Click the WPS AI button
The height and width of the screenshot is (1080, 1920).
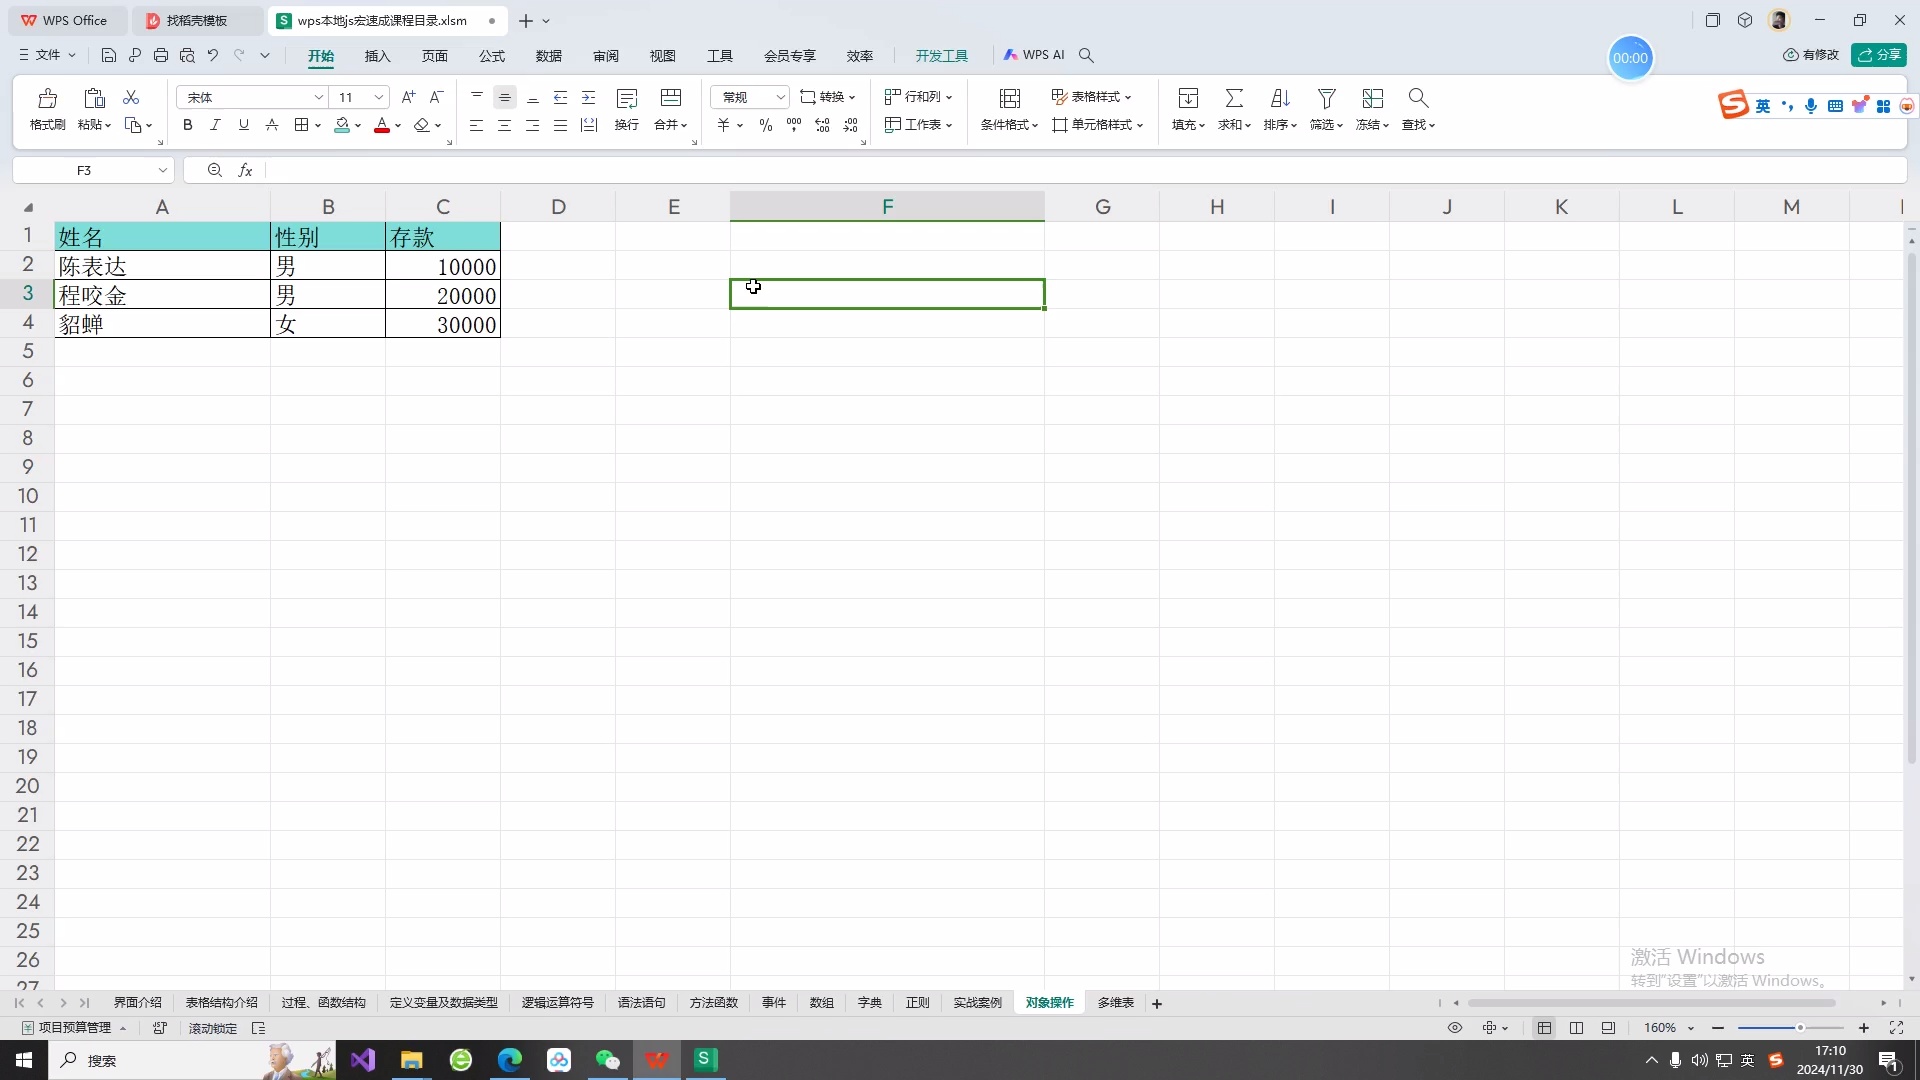[1034, 55]
